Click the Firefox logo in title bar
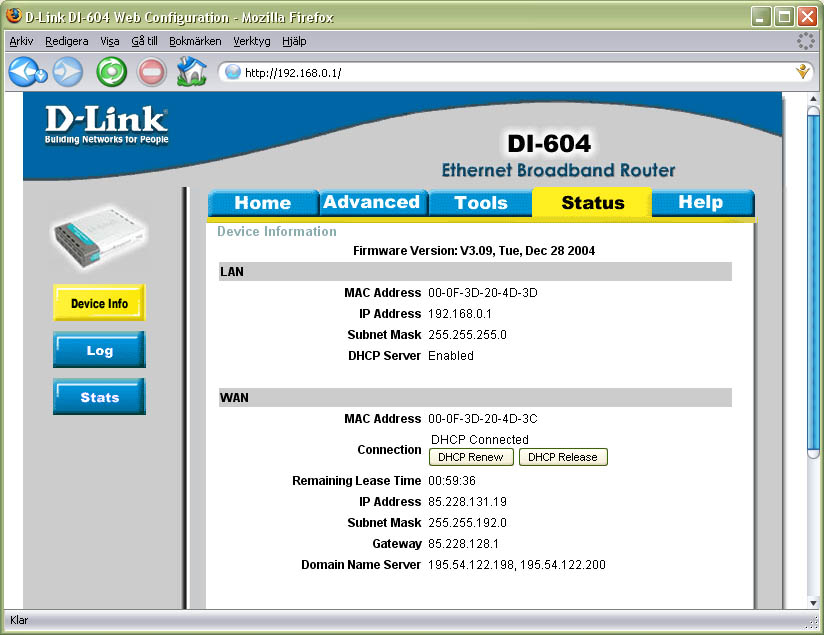The image size is (824, 635). tap(14, 15)
